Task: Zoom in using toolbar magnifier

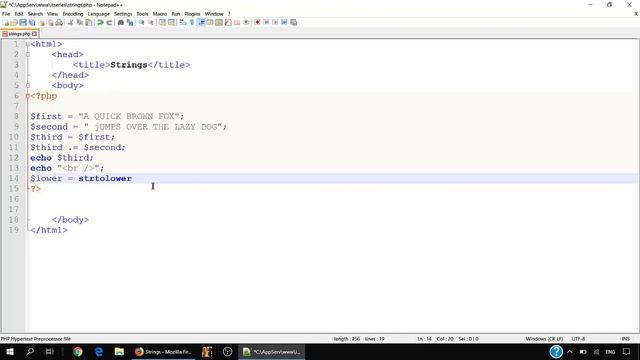Action: [142, 22]
